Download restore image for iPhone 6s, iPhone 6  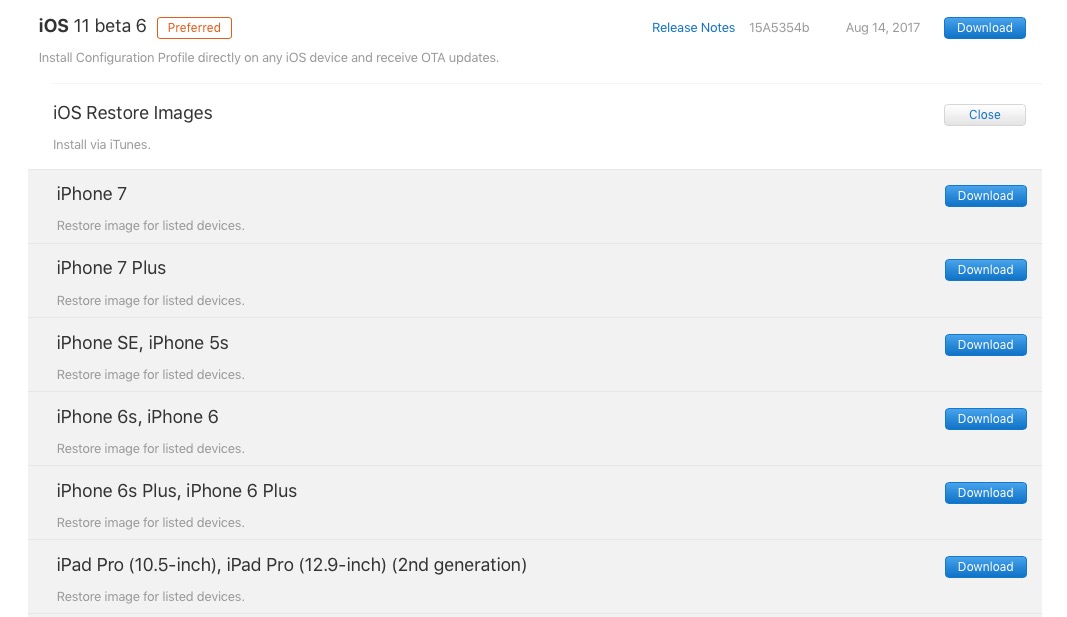click(985, 419)
